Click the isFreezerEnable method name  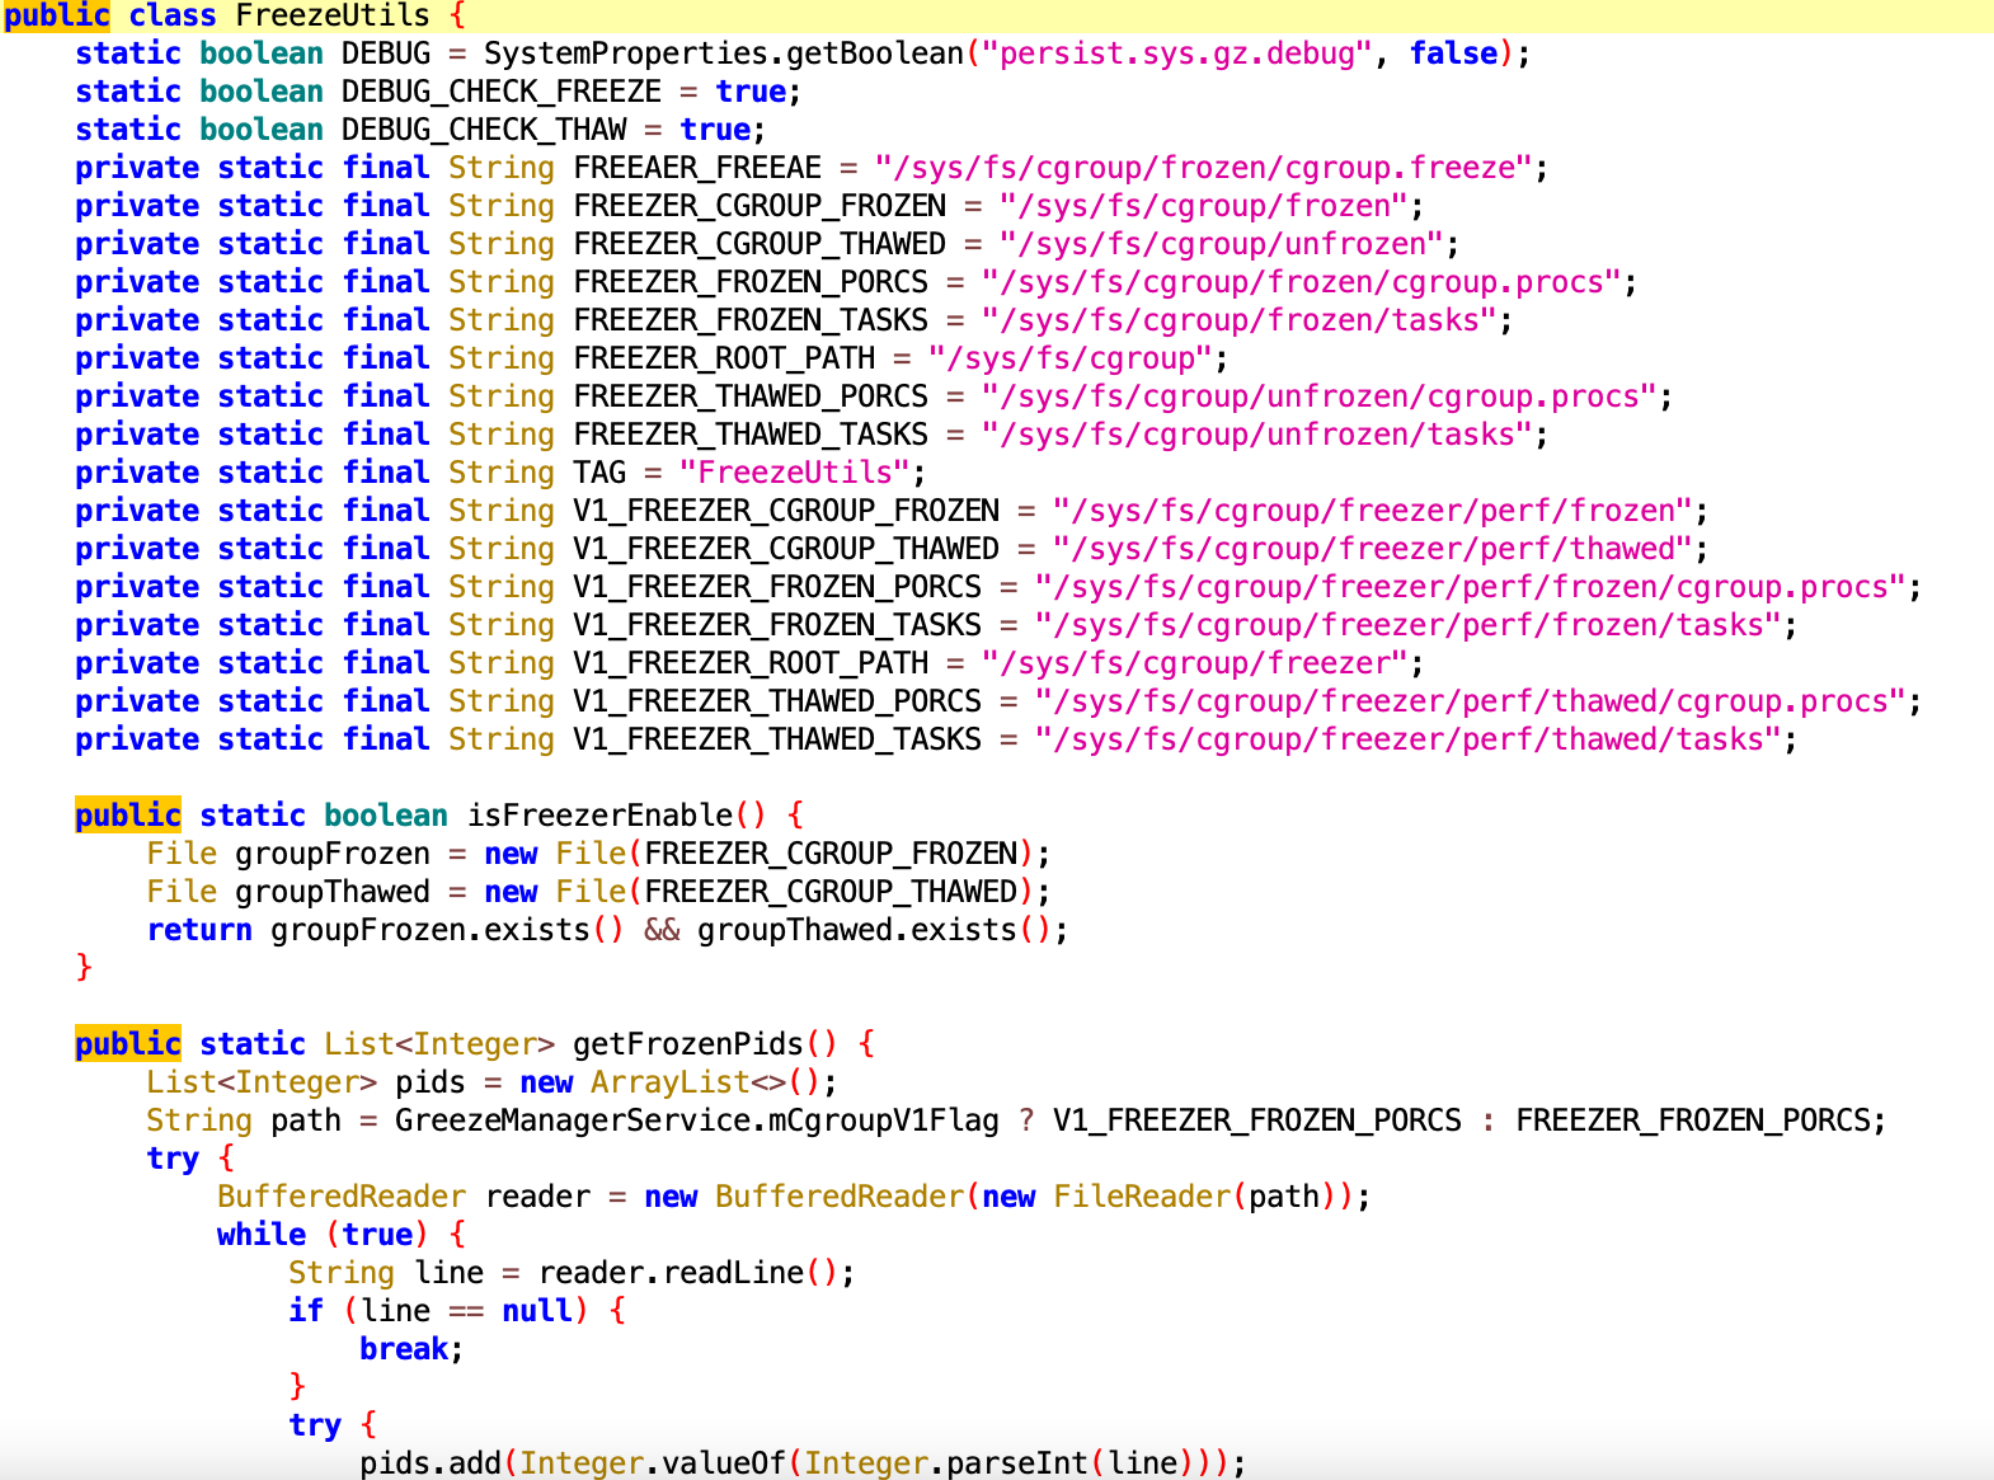(x=600, y=816)
